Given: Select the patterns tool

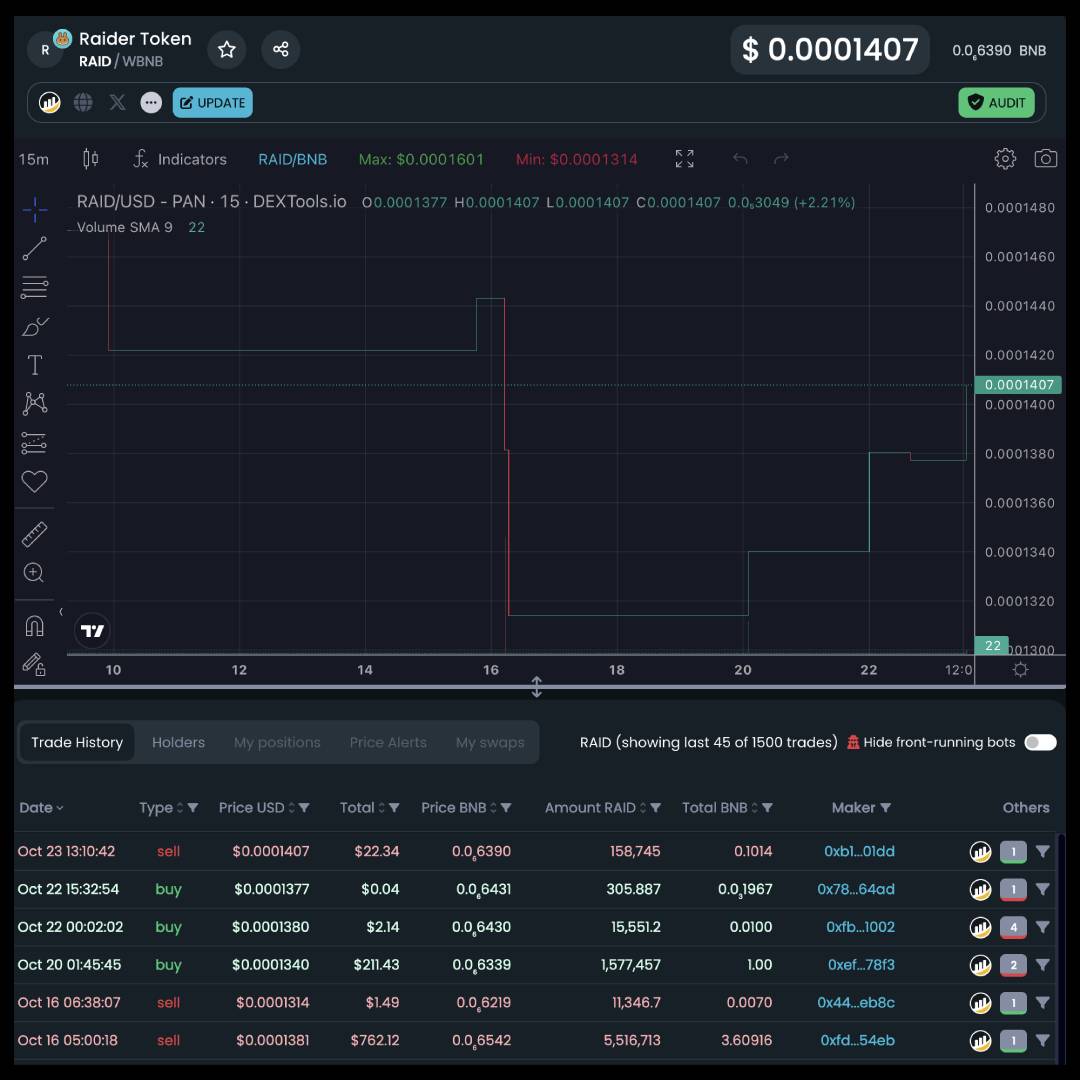Looking at the screenshot, I should tap(34, 404).
